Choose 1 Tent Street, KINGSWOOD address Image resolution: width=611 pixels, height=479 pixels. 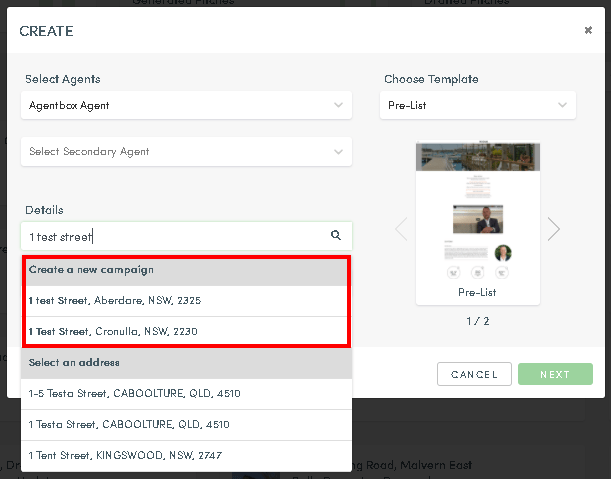coord(186,455)
